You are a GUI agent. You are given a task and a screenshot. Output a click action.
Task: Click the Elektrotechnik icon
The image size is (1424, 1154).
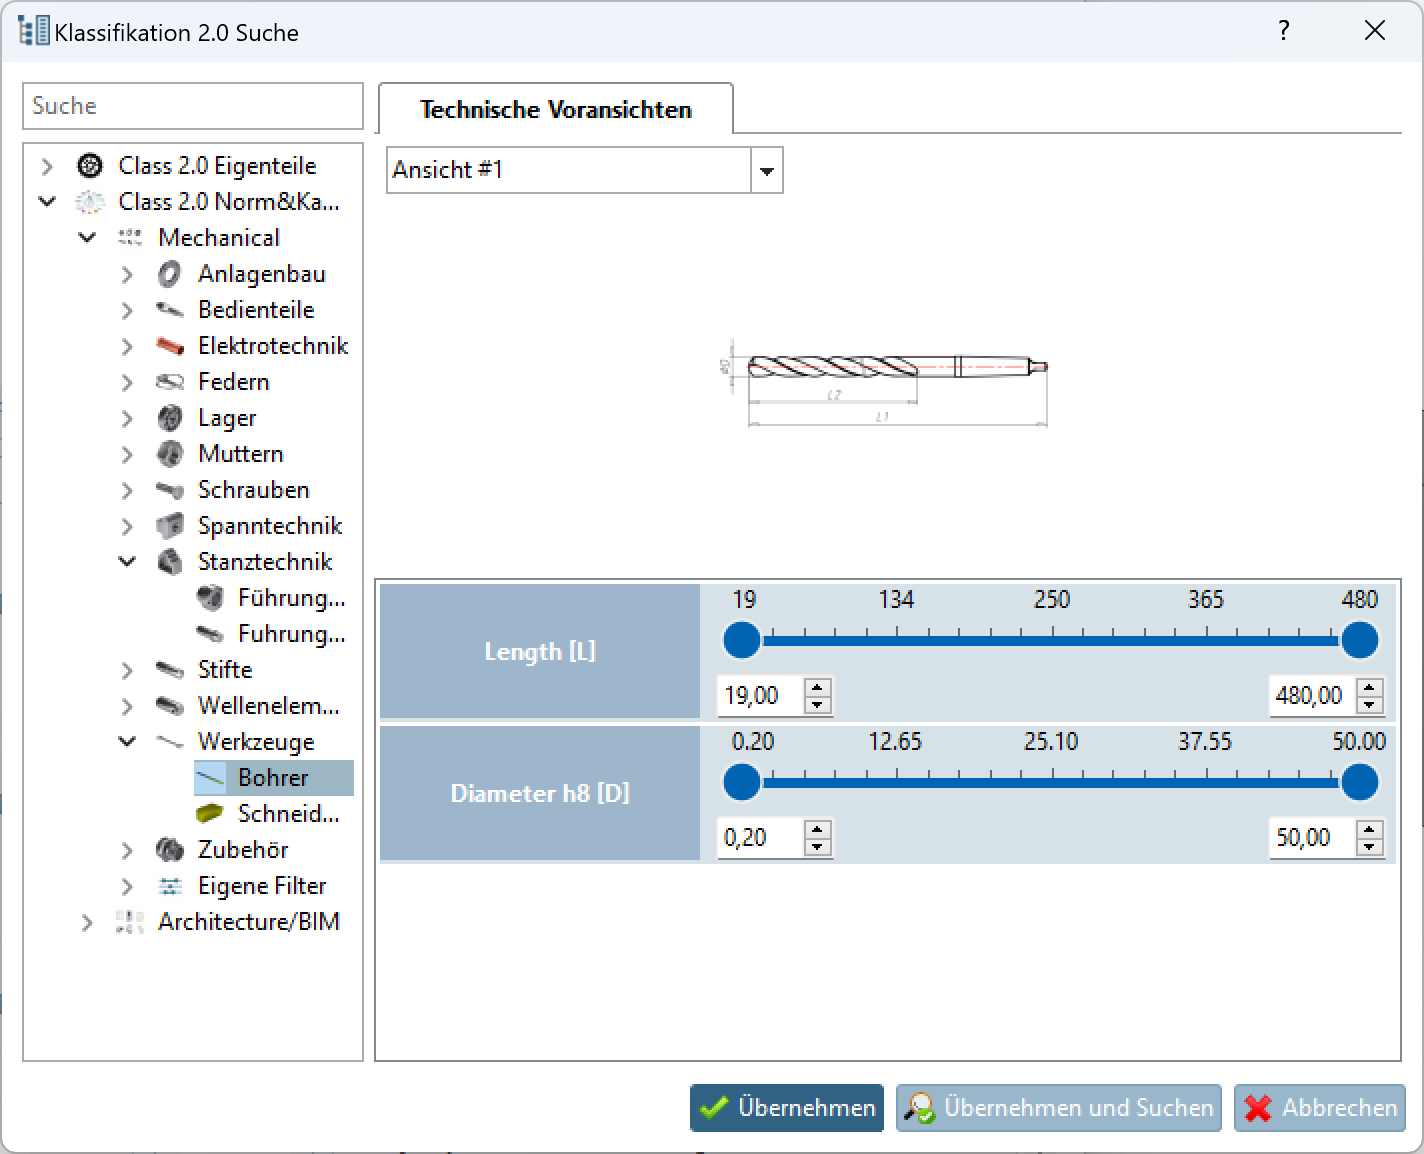pyautogui.click(x=170, y=345)
